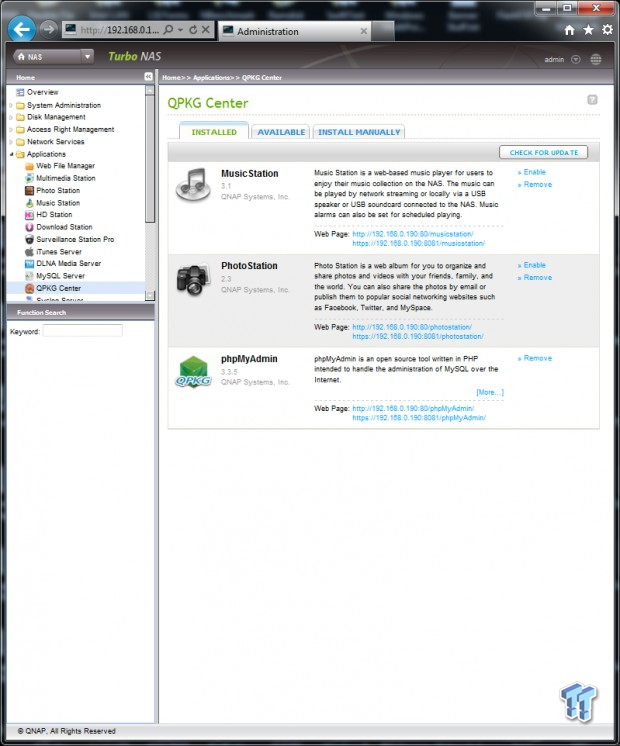The height and width of the screenshot is (746, 620).
Task: Click the phpMyAdmin QPKG icon
Action: (193, 372)
